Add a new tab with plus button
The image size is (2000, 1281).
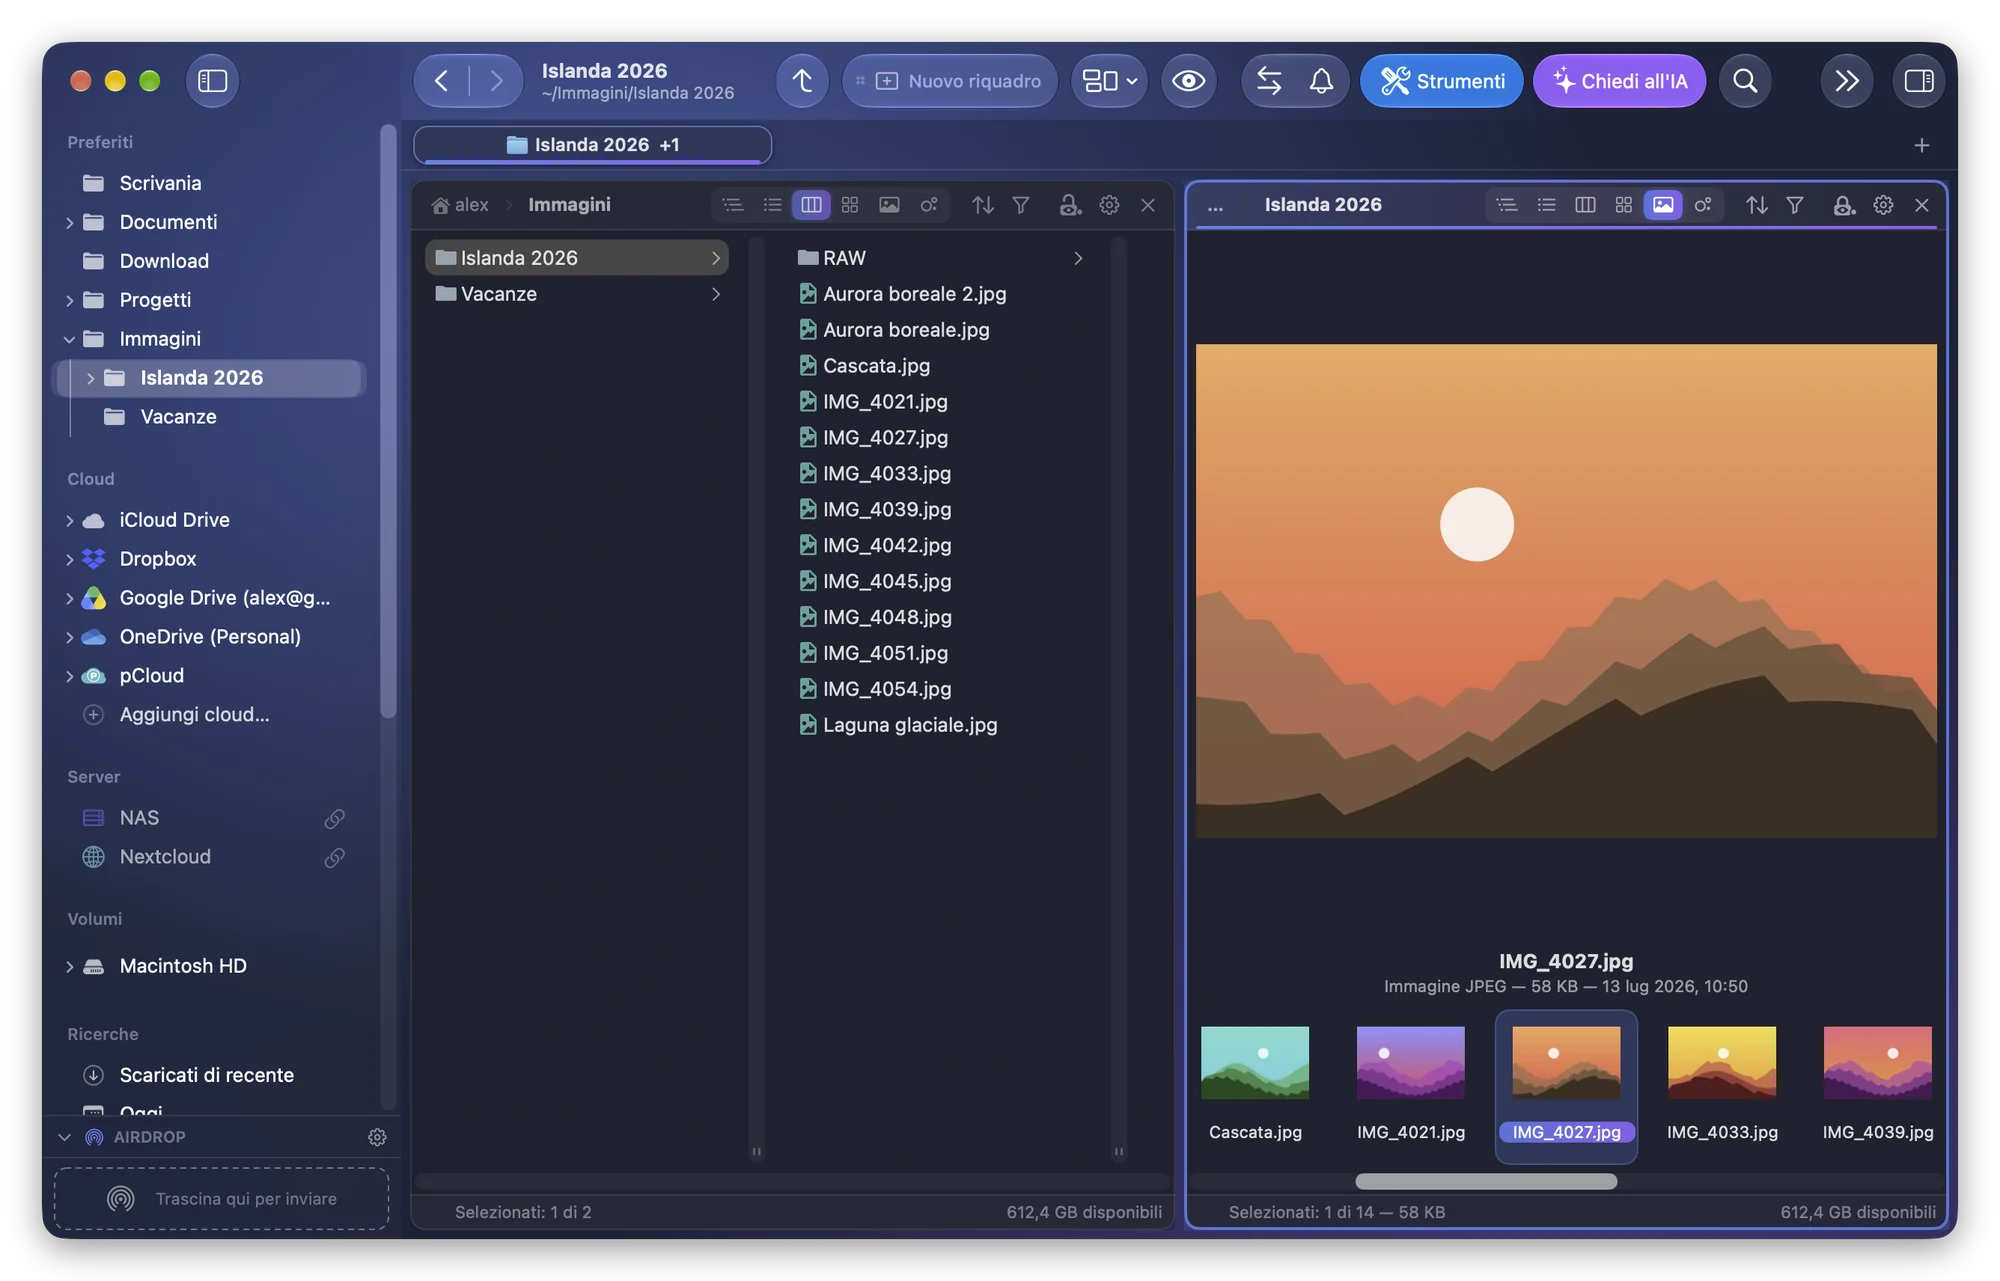(x=1921, y=146)
